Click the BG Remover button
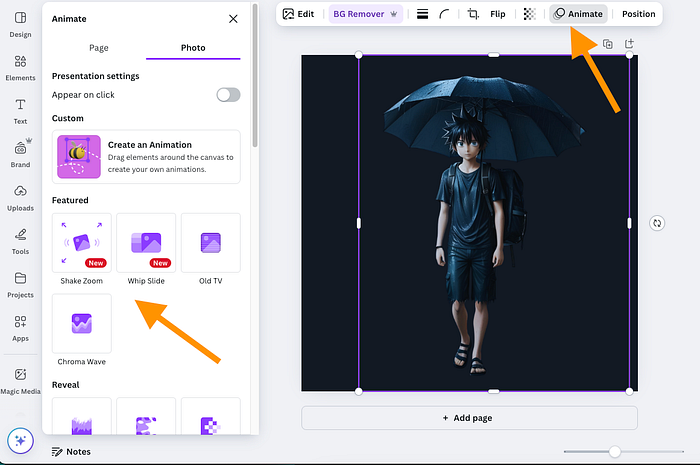 pyautogui.click(x=366, y=14)
